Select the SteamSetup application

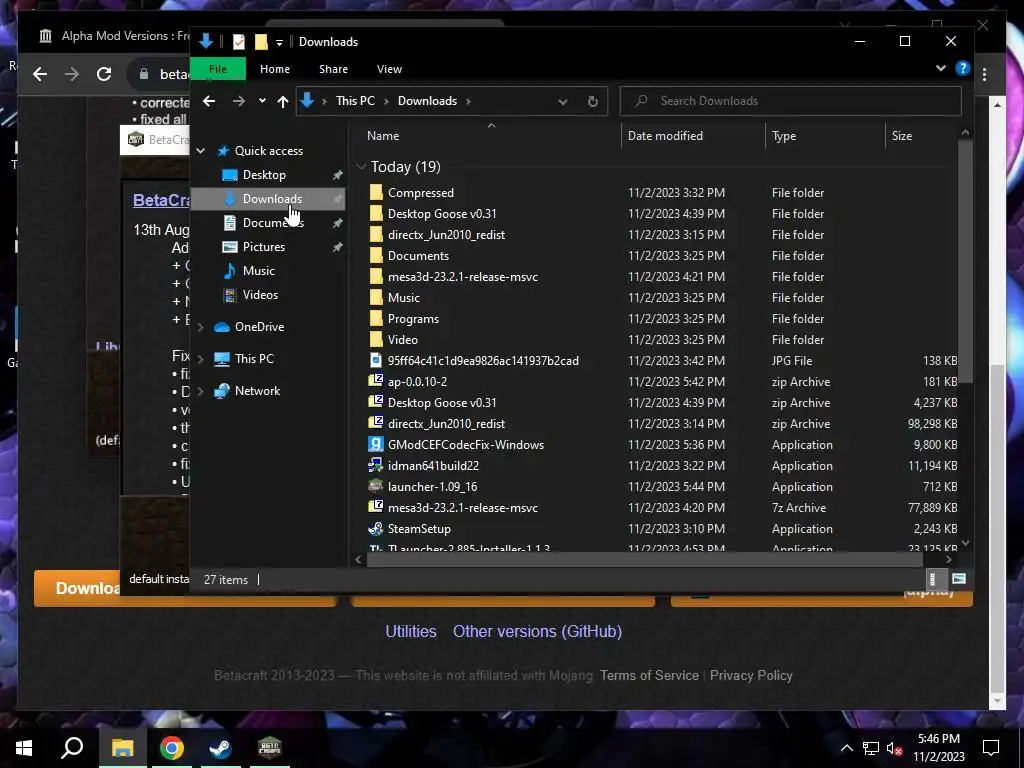419,529
